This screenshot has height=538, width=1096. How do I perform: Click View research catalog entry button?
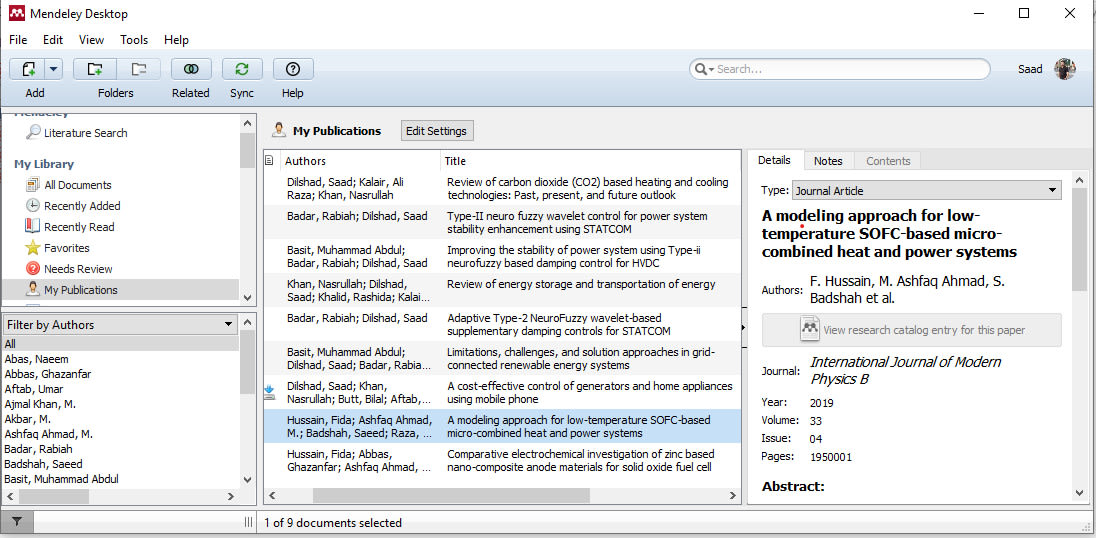(x=911, y=330)
